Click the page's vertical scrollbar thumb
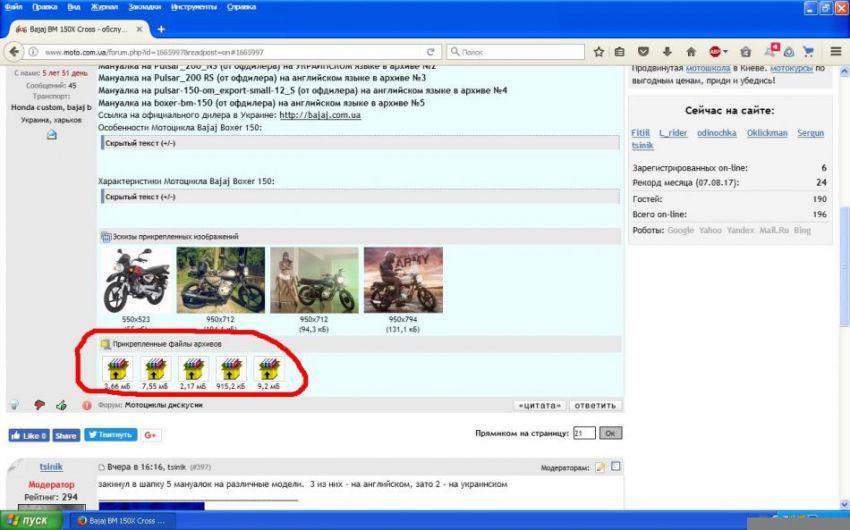This screenshot has width=850, height=530. [844, 267]
